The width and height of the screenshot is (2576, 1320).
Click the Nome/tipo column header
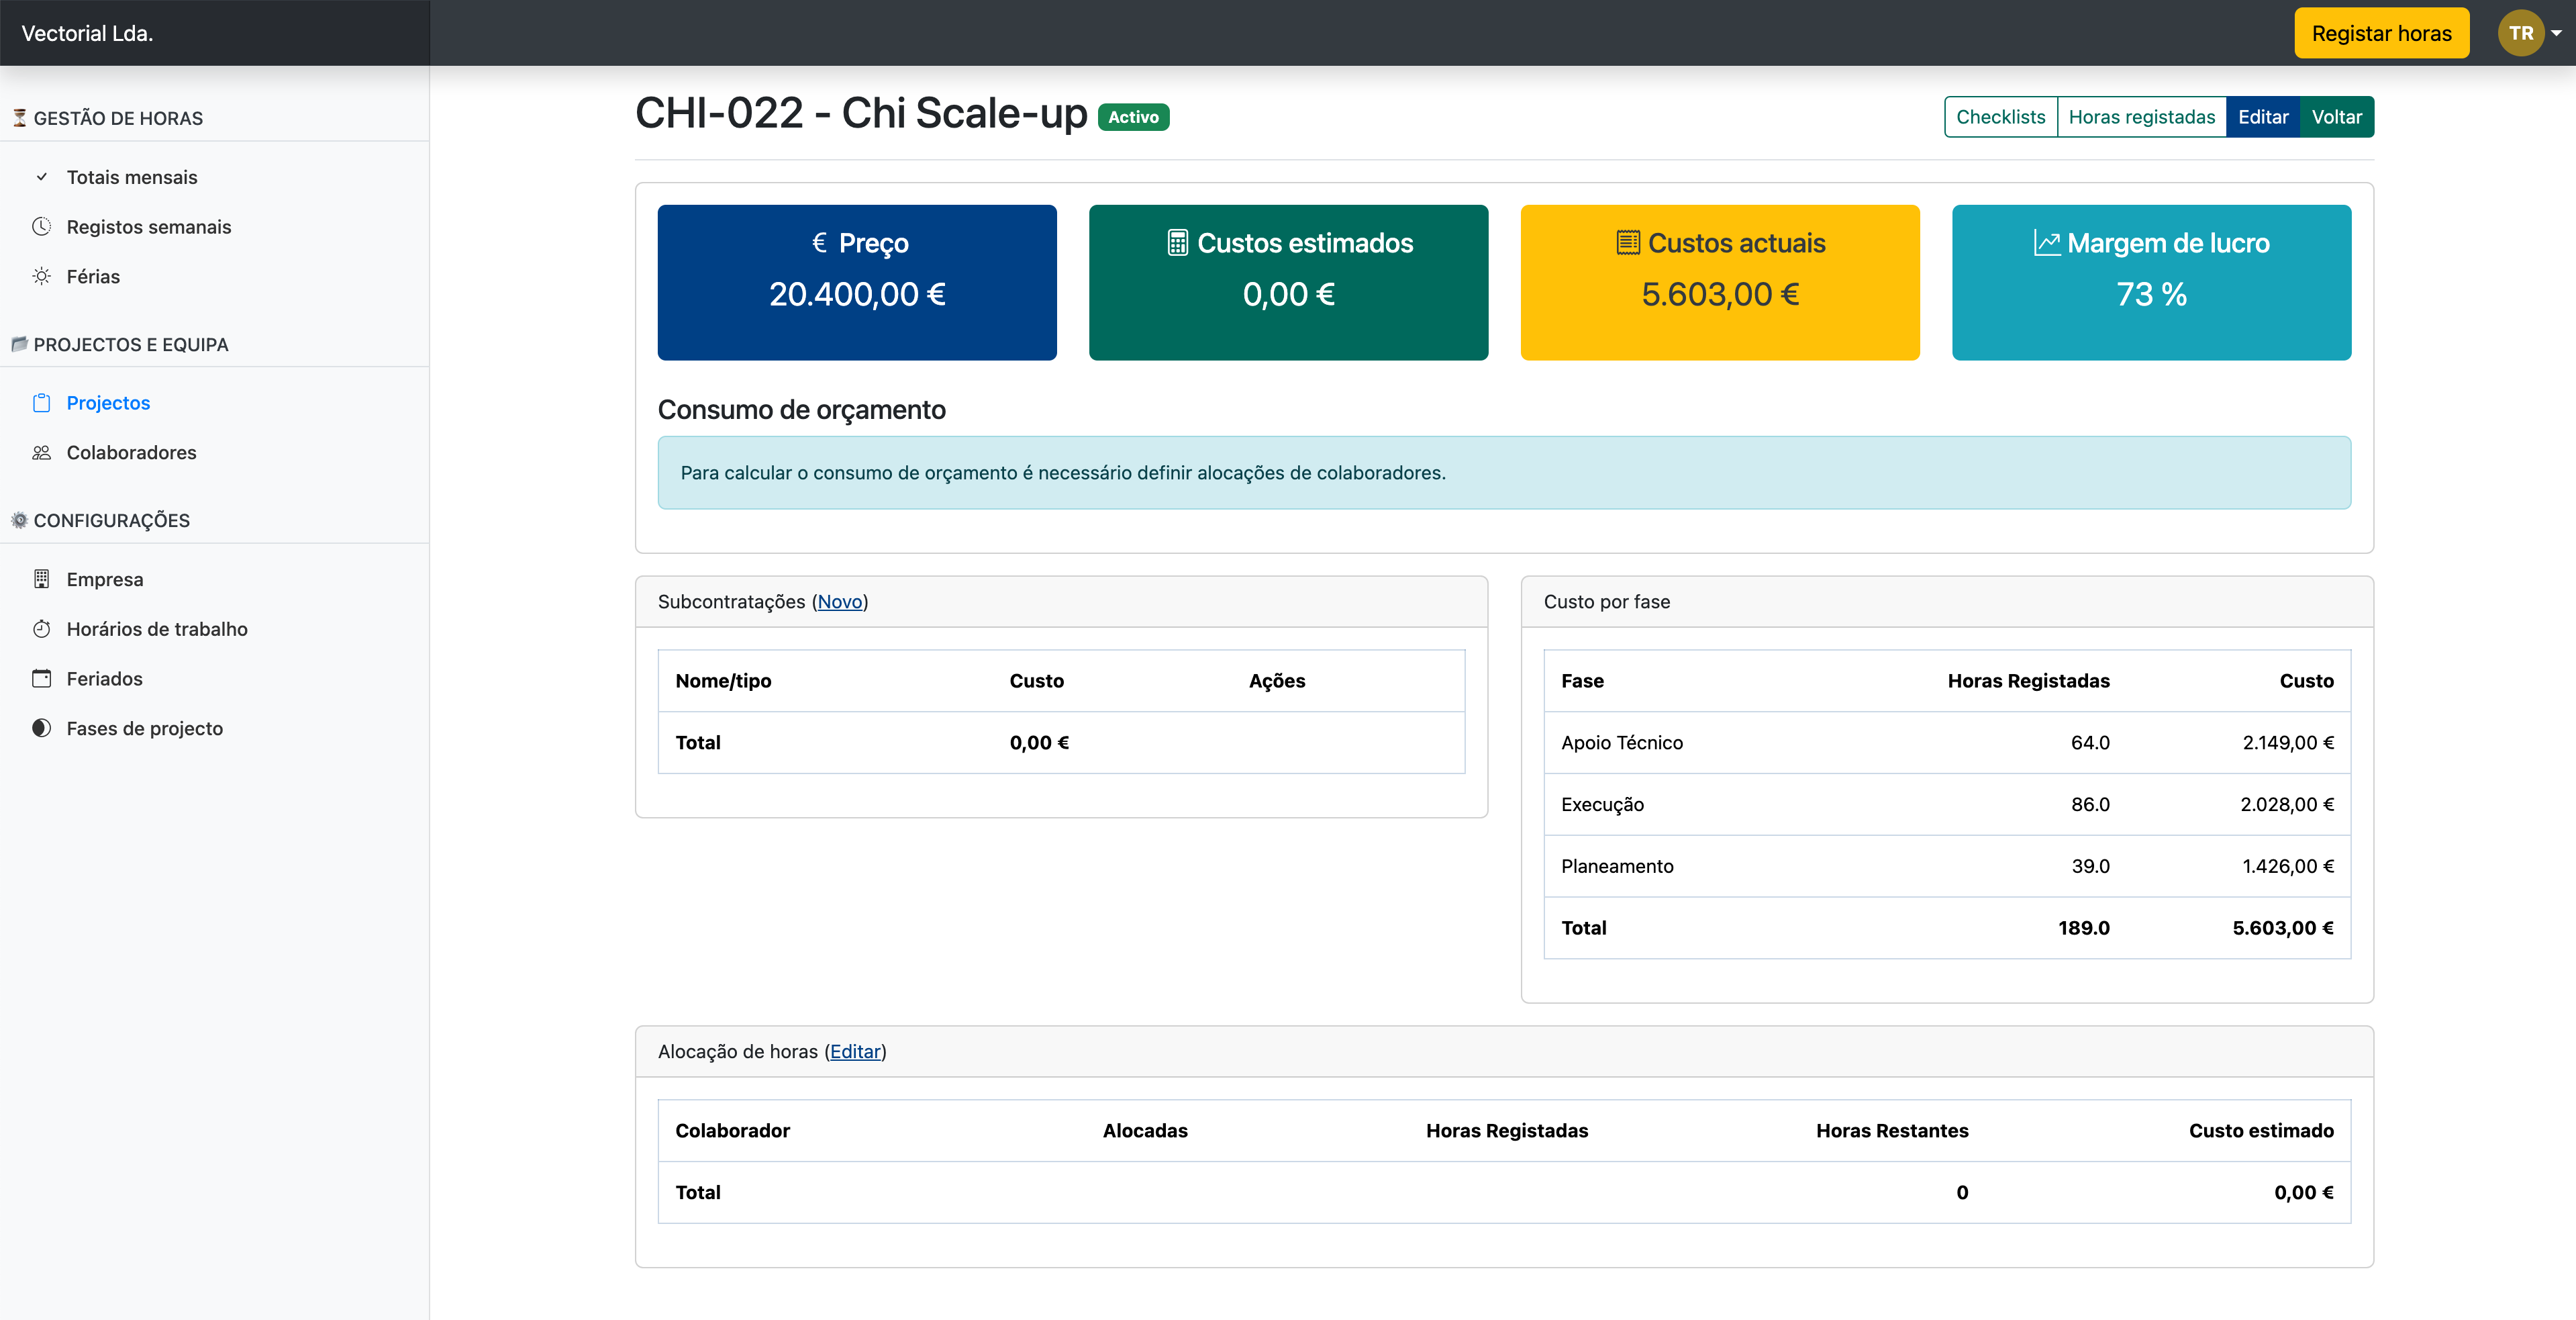pos(723,681)
